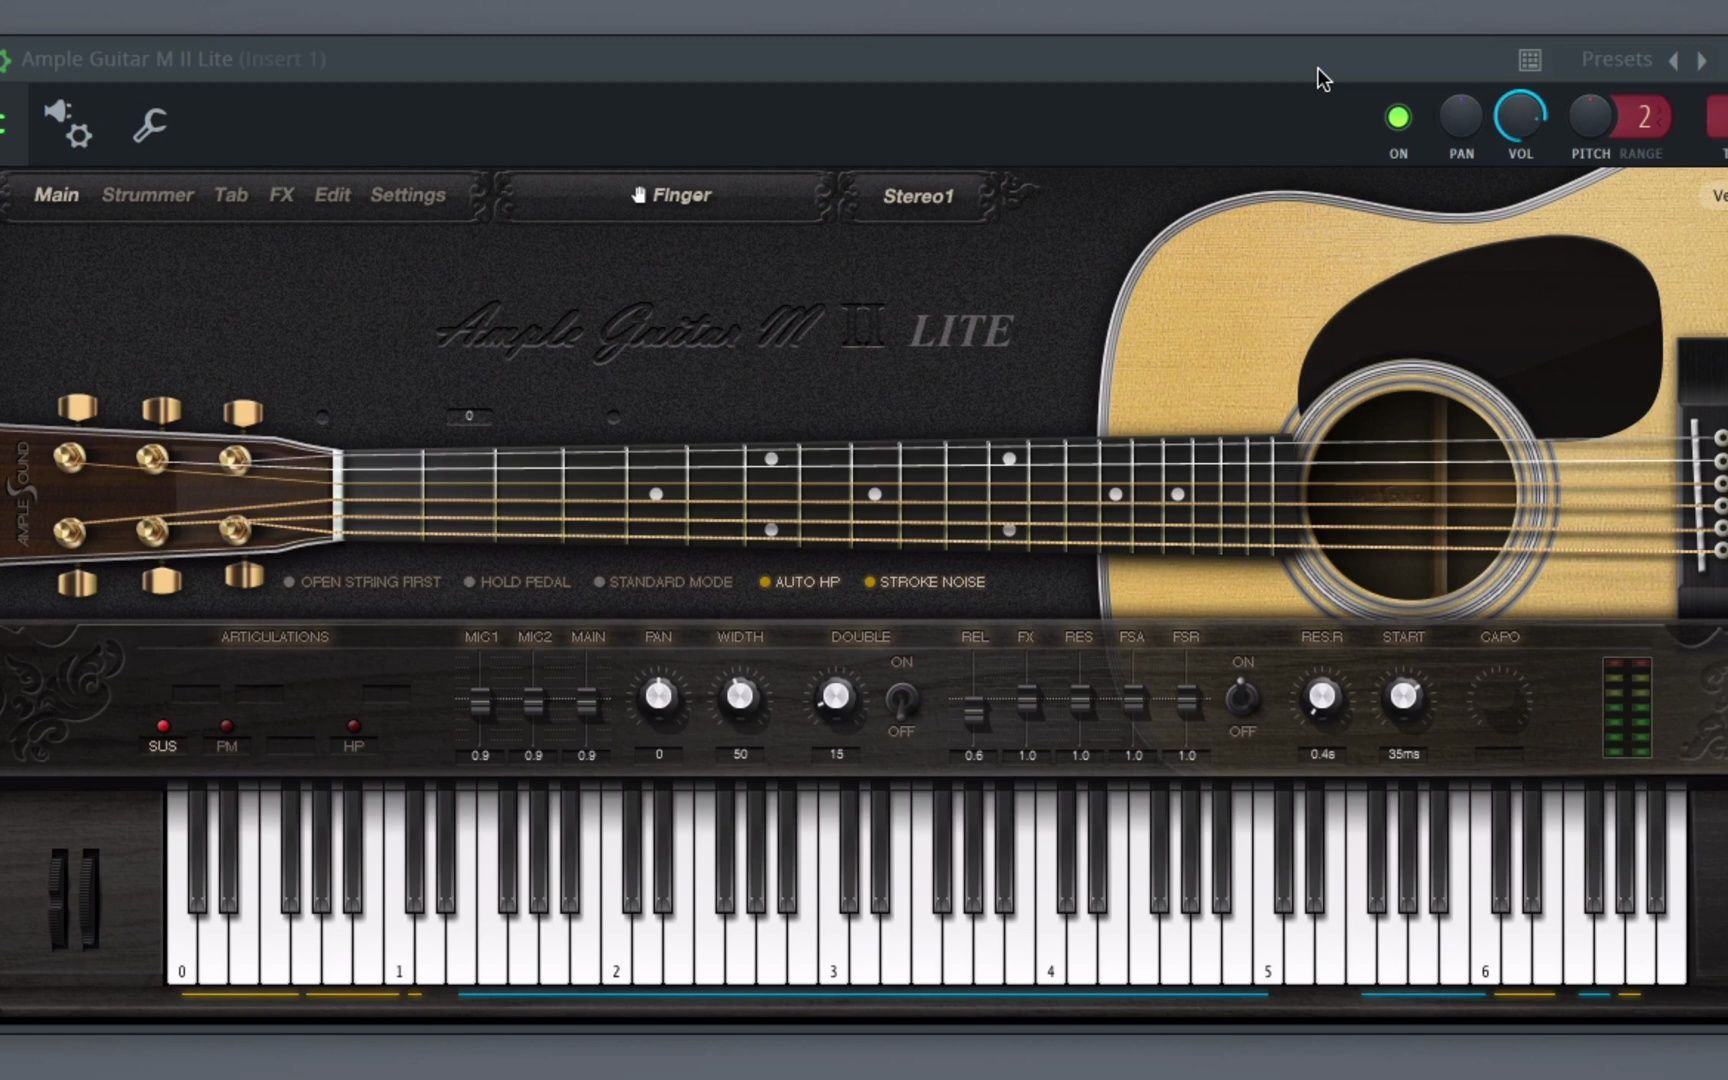Open the preset grid browser icon

click(1530, 60)
